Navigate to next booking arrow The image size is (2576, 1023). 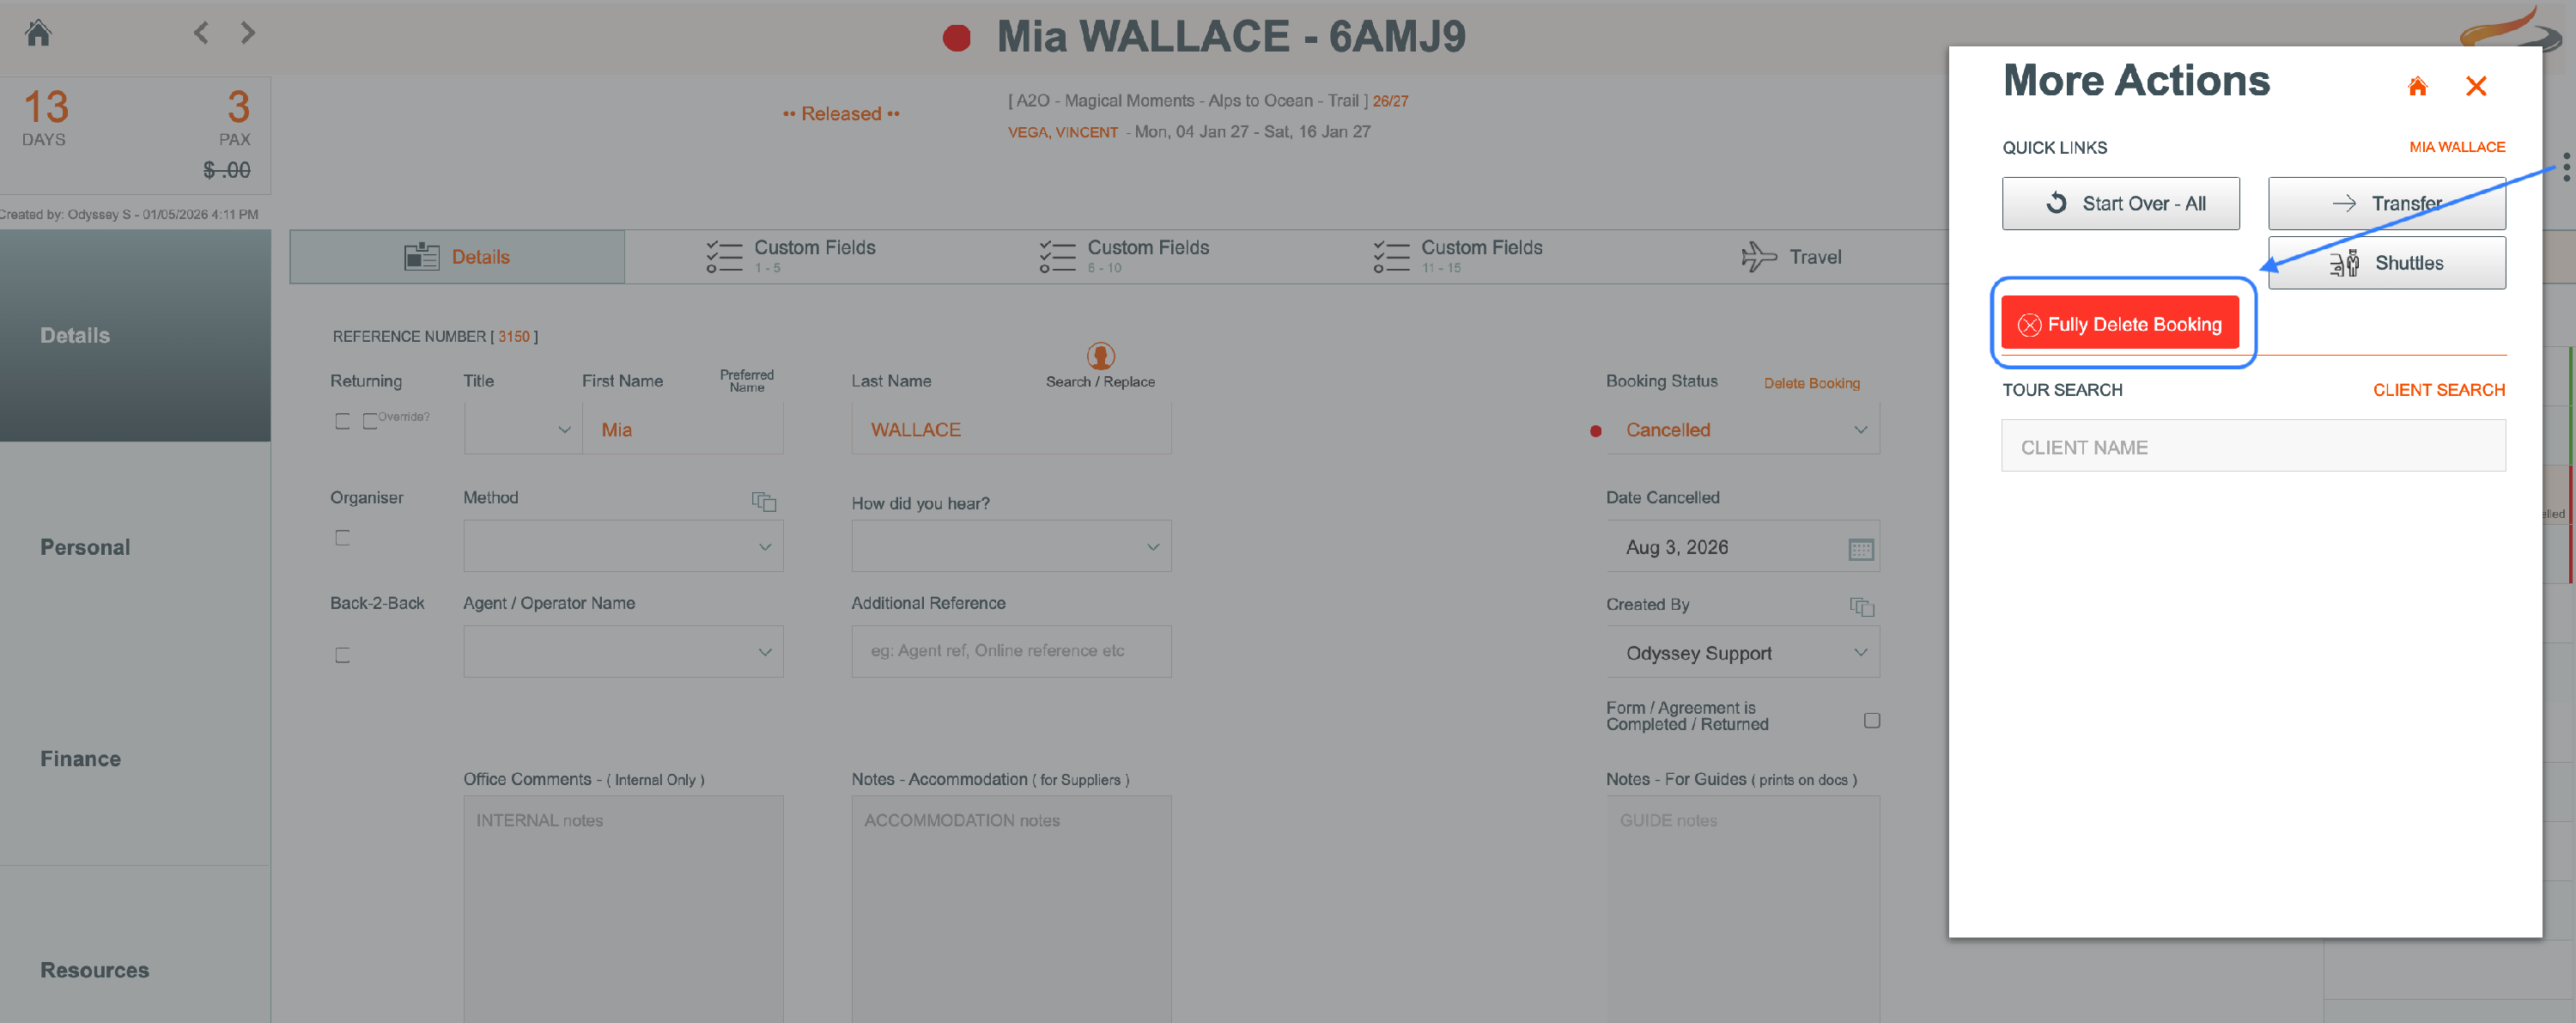click(x=248, y=33)
